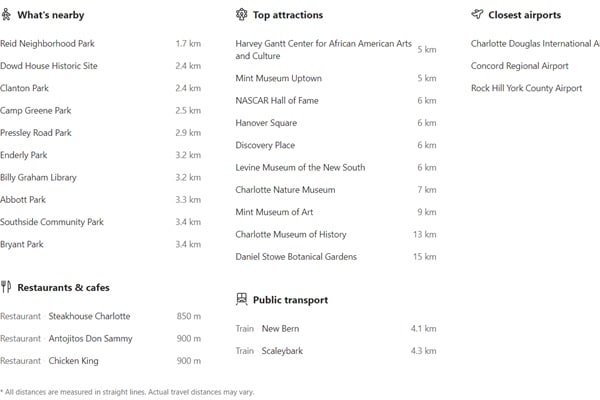Click the Top attractions badge icon
Screen dimensions: 600x400
[241, 15]
